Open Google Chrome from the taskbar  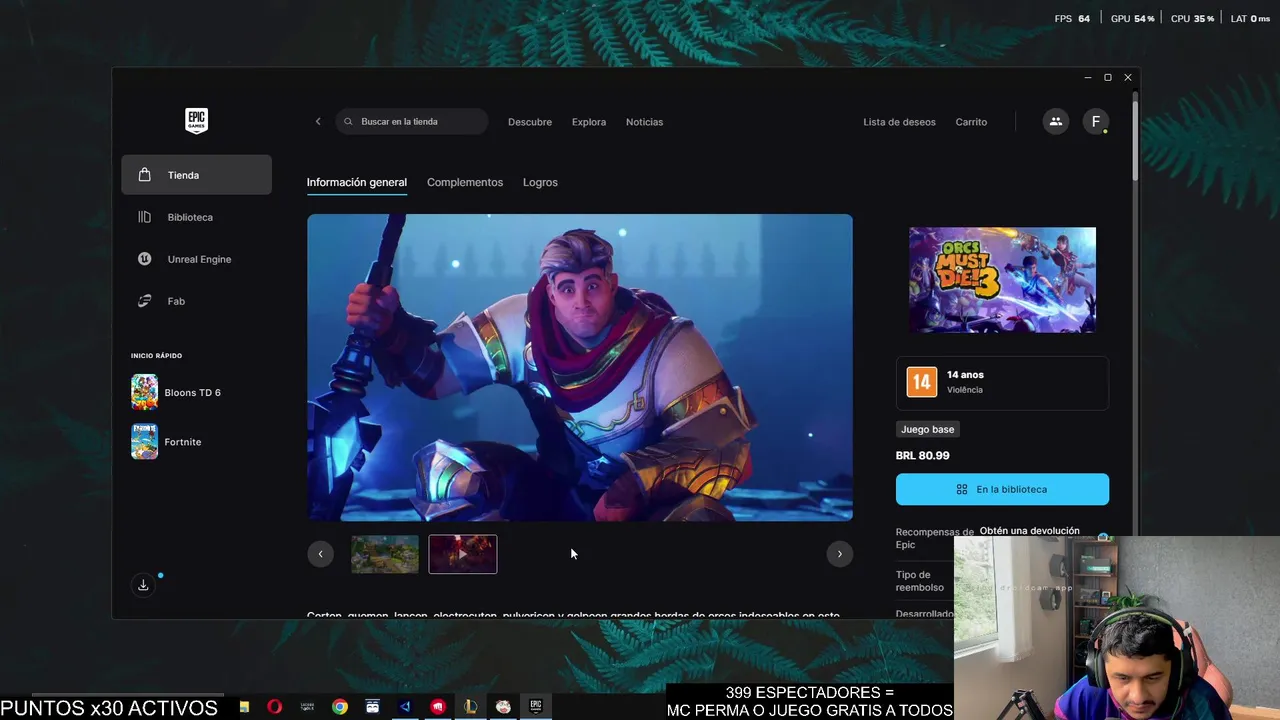pyautogui.click(x=340, y=707)
